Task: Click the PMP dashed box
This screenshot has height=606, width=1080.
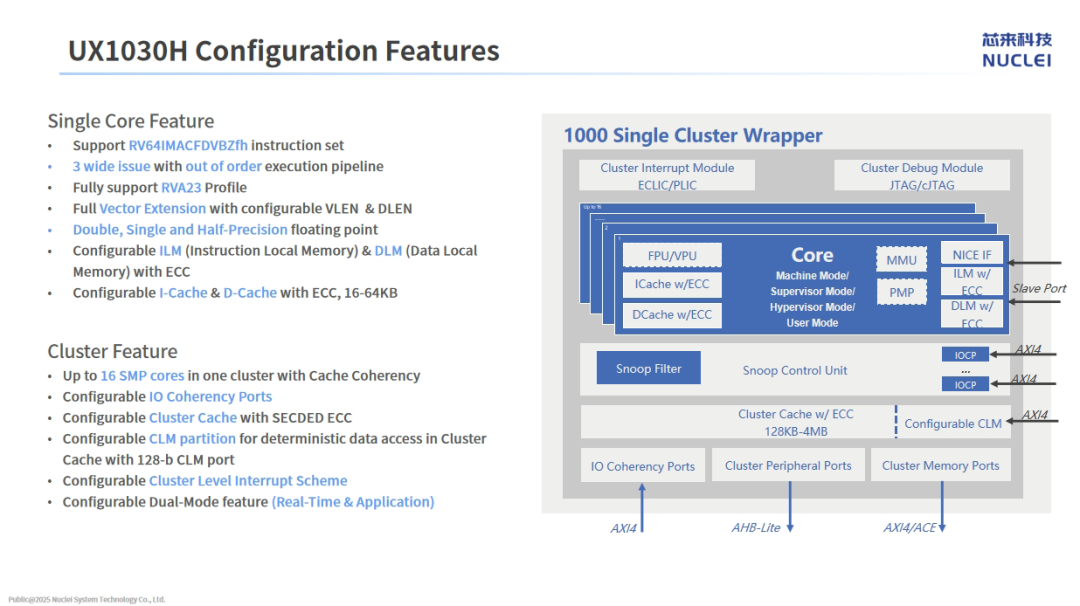Action: point(901,292)
